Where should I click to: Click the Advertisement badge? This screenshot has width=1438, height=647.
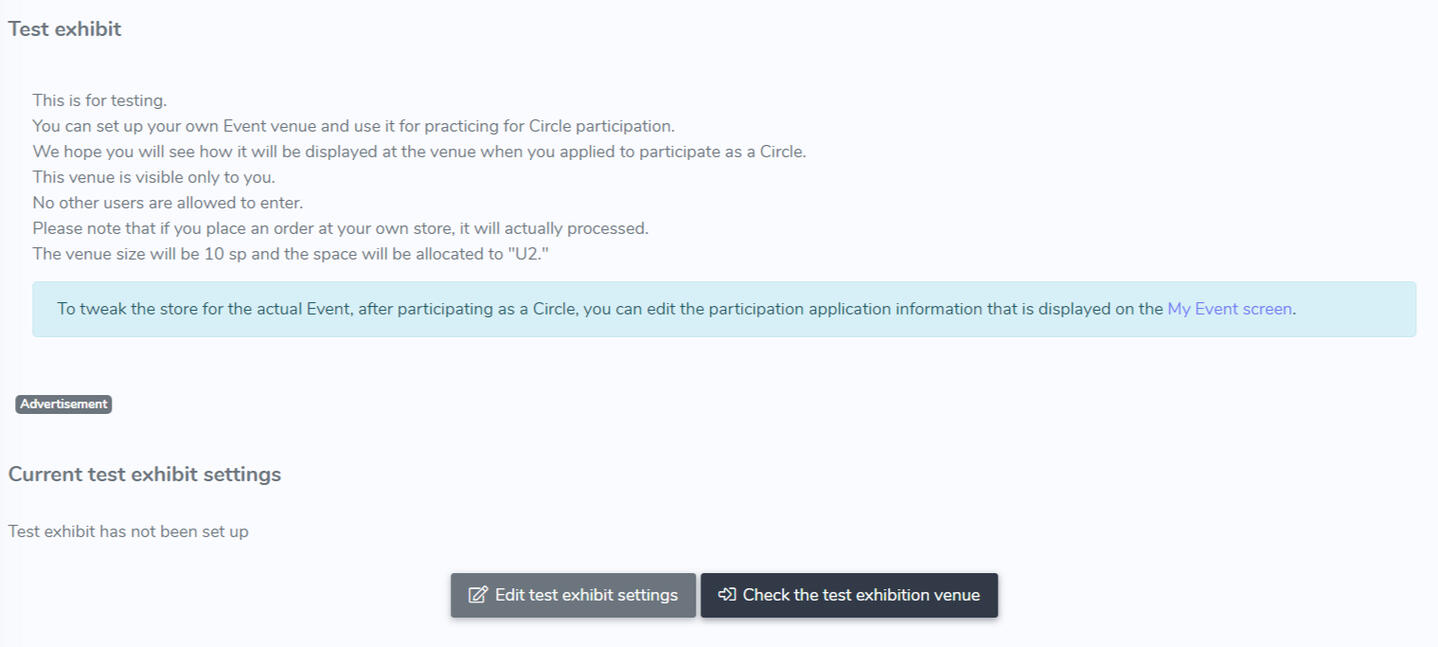(64, 404)
